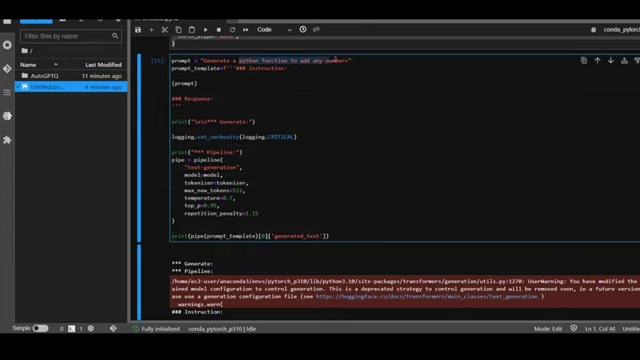Screen dimensions: 640x360
Task: Click the blue new launcher button
Action: click(36, 20)
